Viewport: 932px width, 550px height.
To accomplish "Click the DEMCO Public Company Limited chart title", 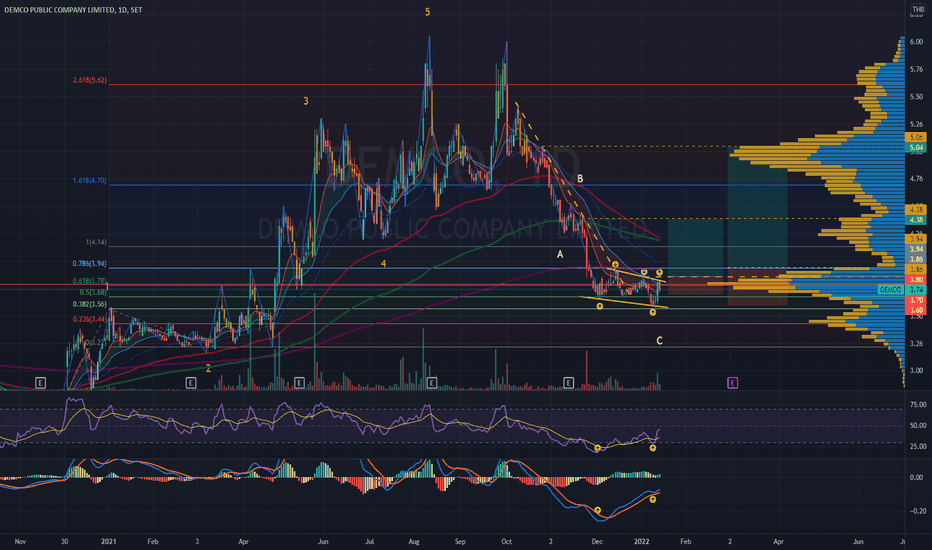I will tap(73, 10).
